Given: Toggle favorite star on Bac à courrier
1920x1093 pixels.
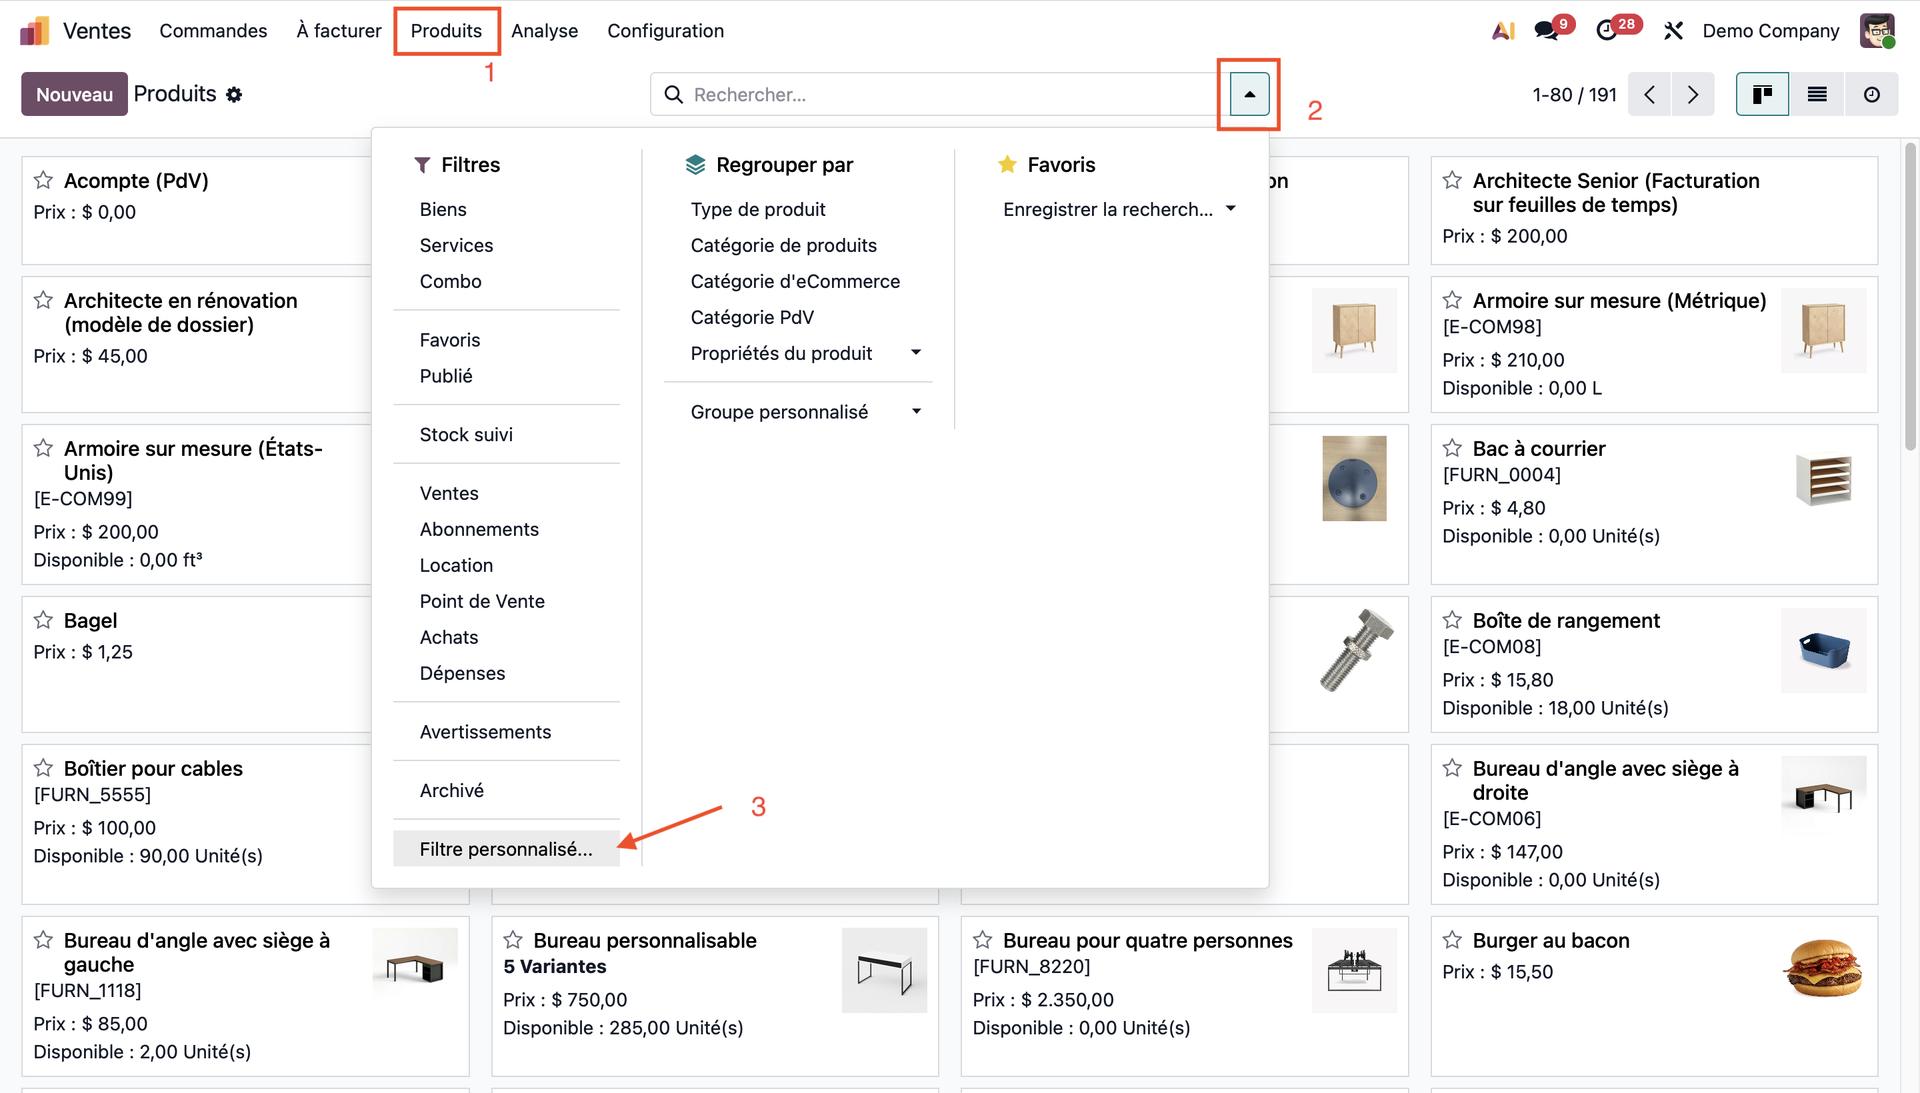Looking at the screenshot, I should click(1452, 448).
